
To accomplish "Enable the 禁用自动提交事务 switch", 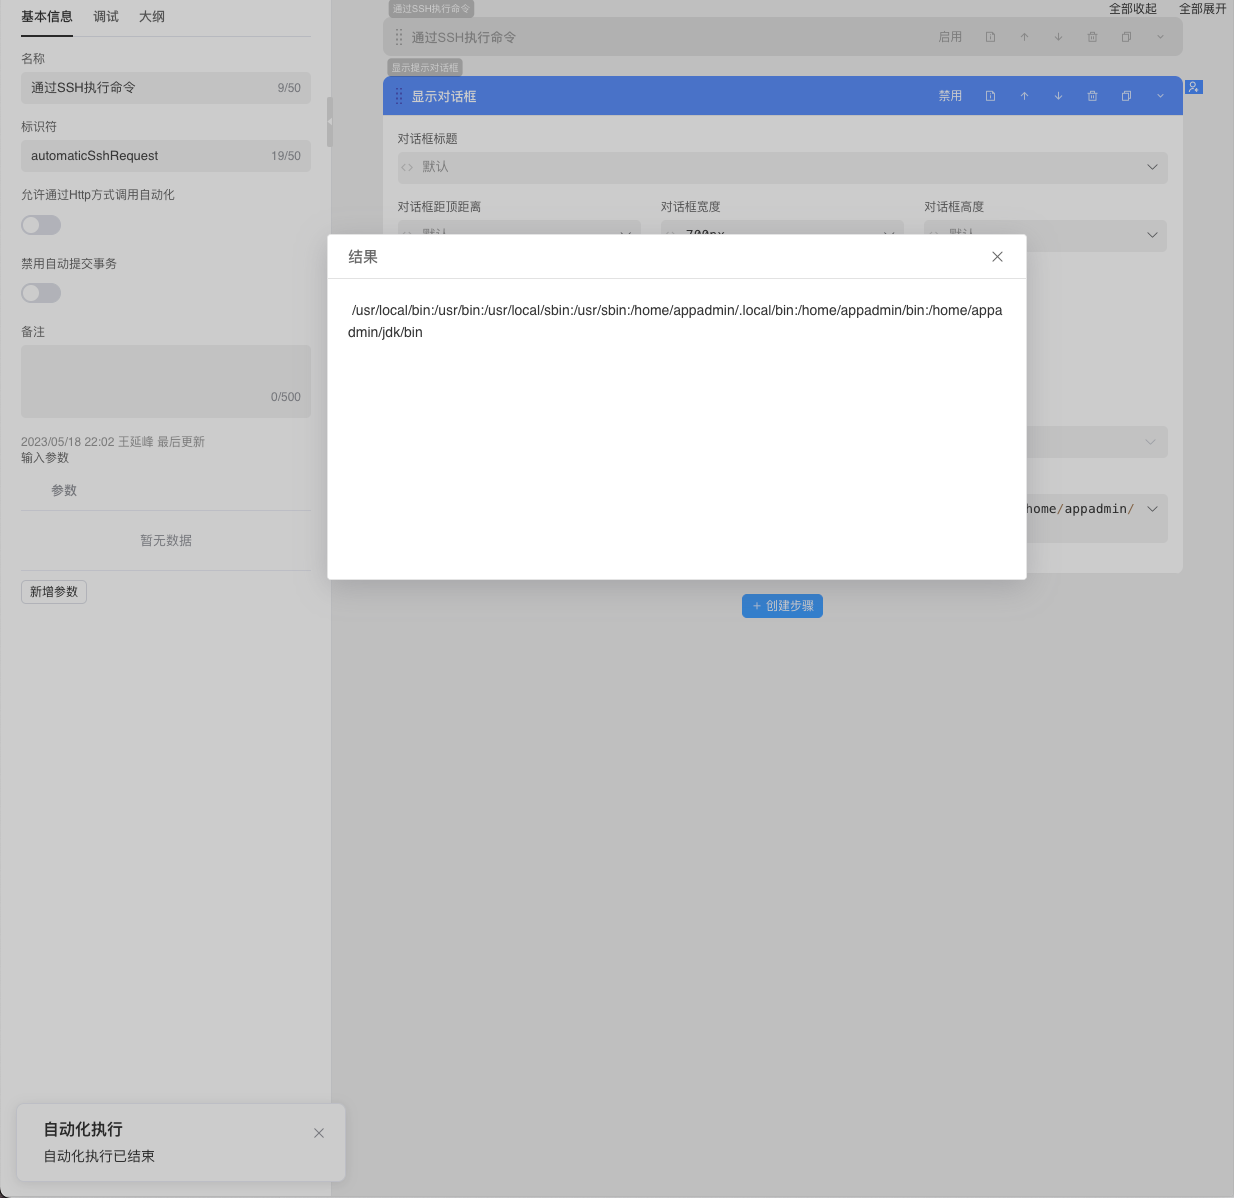I will [x=41, y=293].
